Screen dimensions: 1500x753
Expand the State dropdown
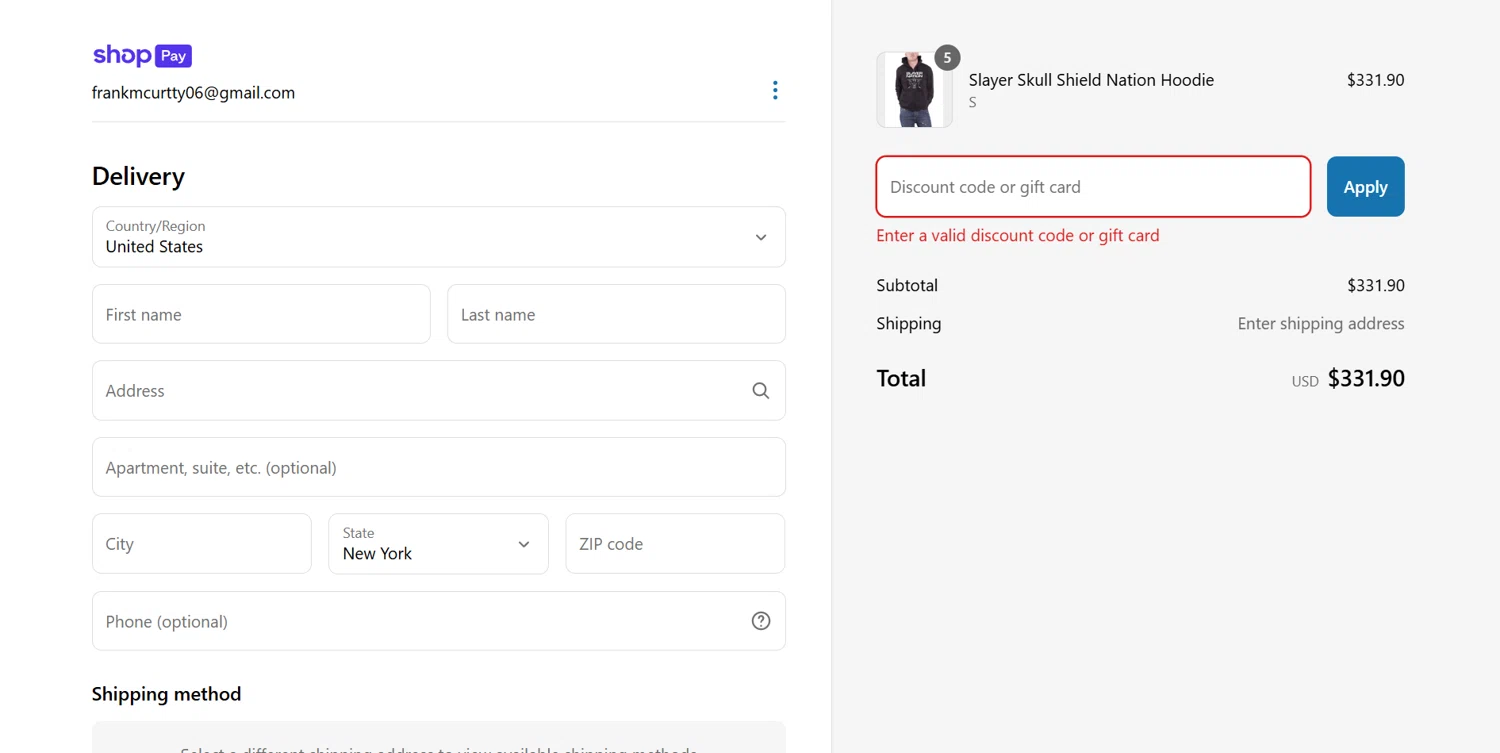[438, 544]
